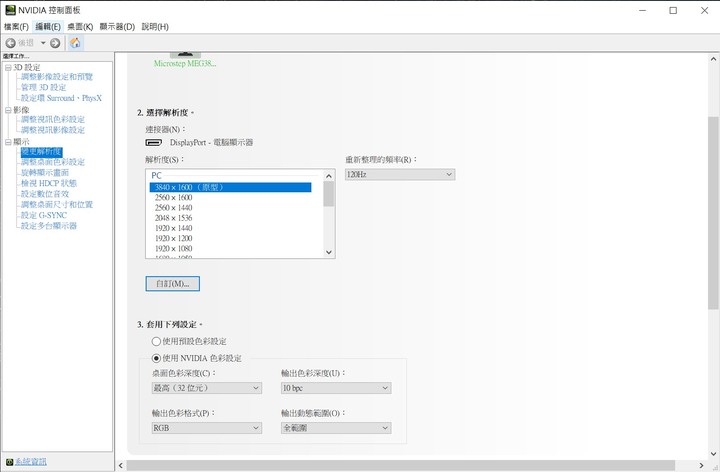Screen dimensions: 720x472
Task: Open 設定環 Surround、PhysX tree item
Action: point(62,98)
